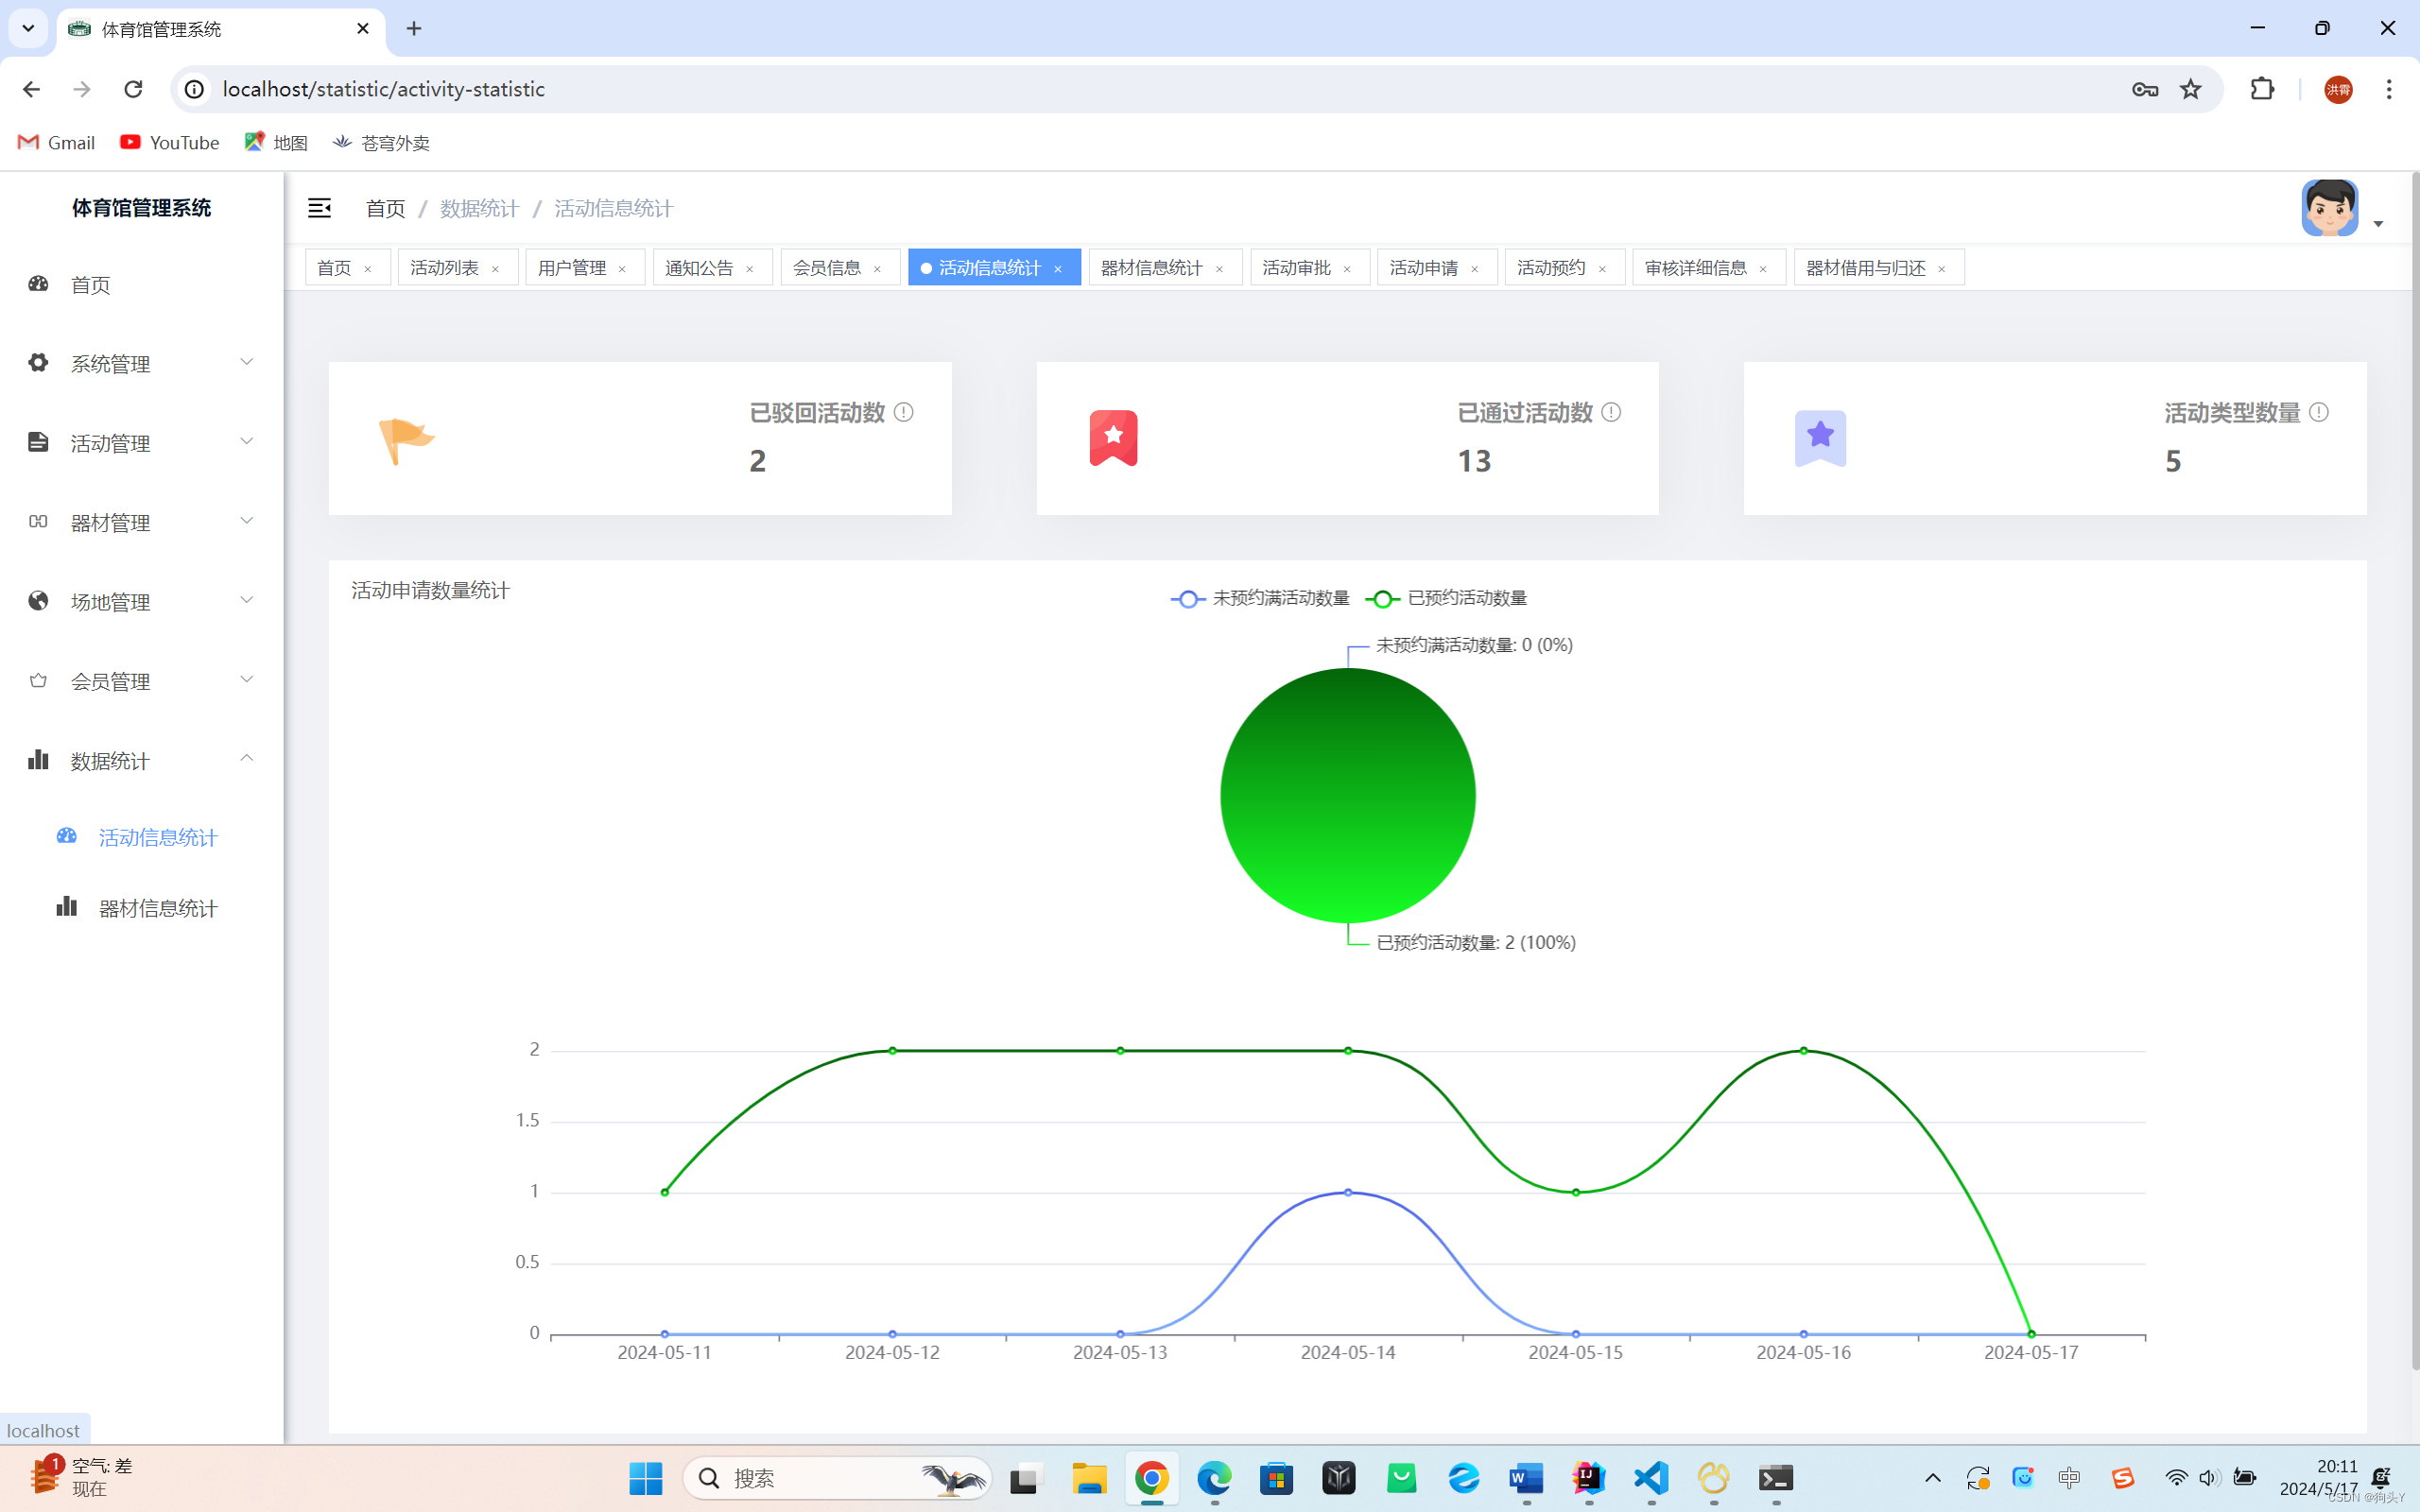Image resolution: width=2420 pixels, height=1512 pixels.
Task: Open the avatar dropdown arrow
Action: pyautogui.click(x=2379, y=224)
